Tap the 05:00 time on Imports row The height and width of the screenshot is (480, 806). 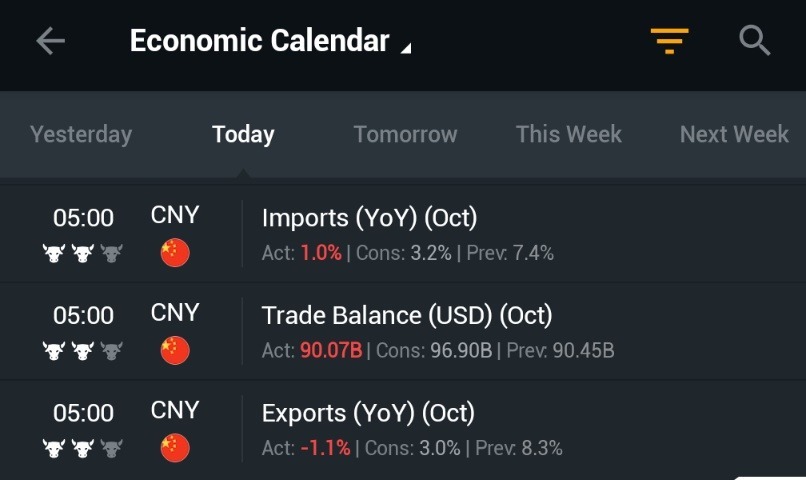(83, 218)
